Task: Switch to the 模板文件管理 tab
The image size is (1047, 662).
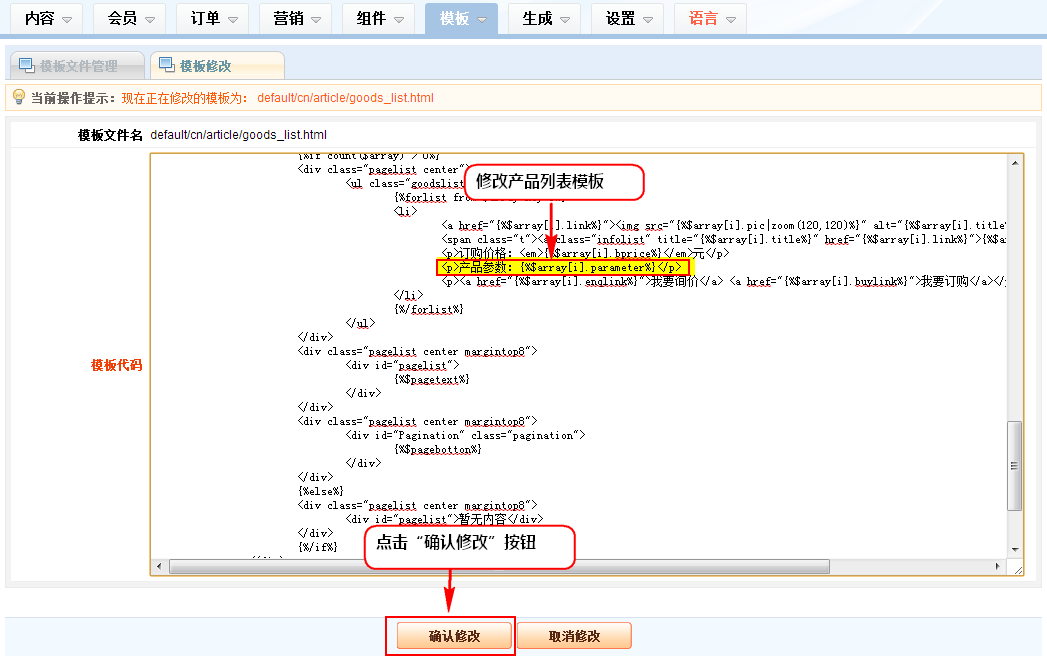Action: pos(78,66)
